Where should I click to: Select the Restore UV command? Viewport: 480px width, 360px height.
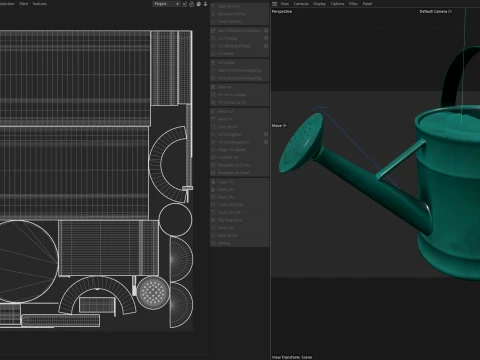click(x=239, y=235)
